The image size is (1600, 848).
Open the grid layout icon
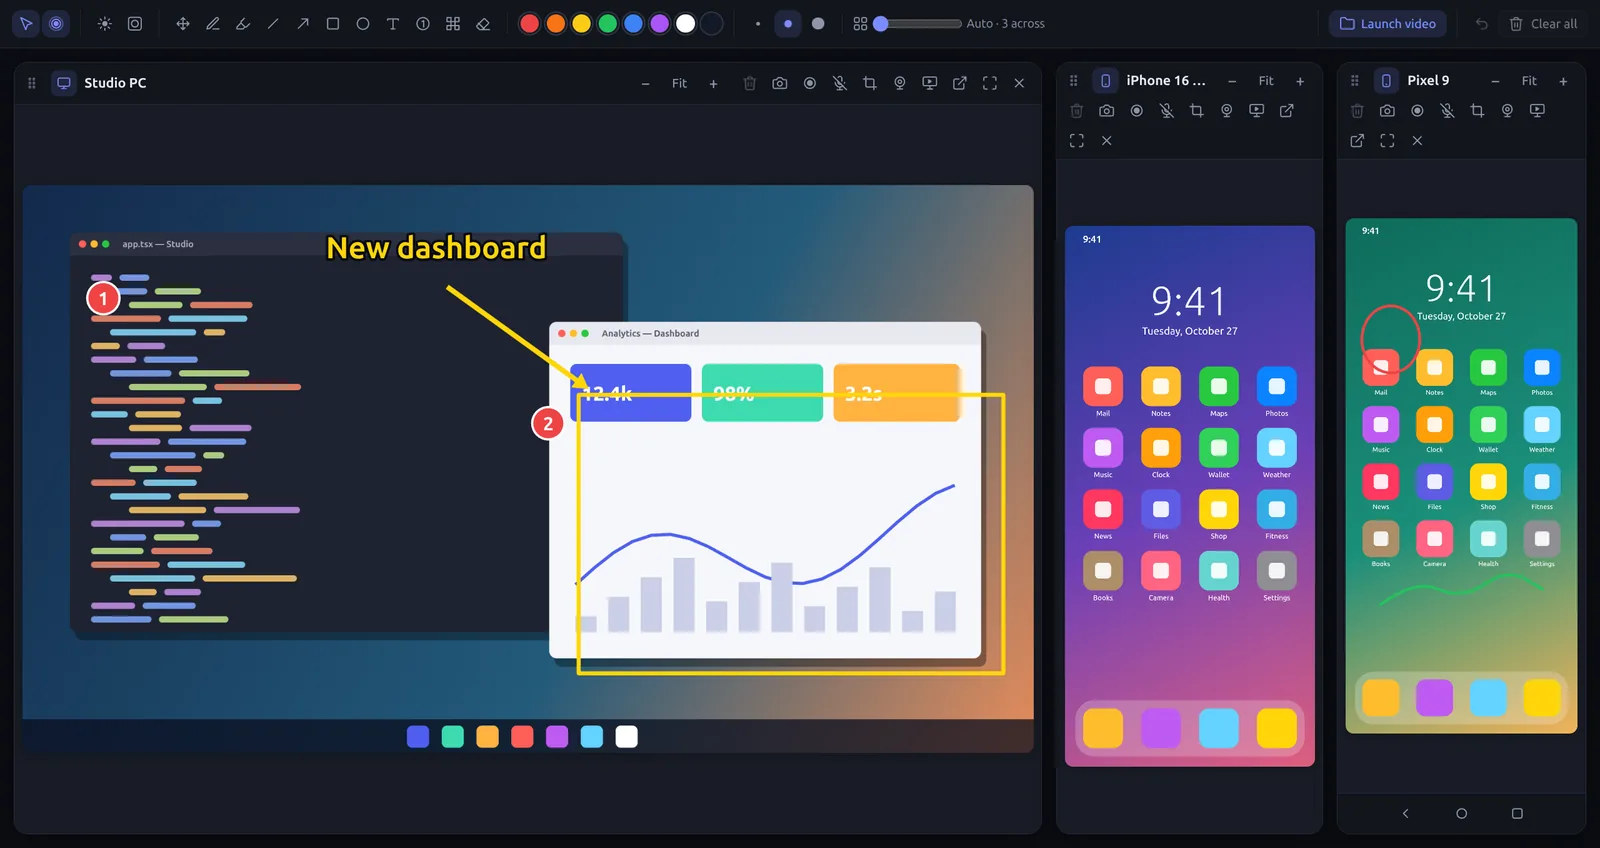860,24
